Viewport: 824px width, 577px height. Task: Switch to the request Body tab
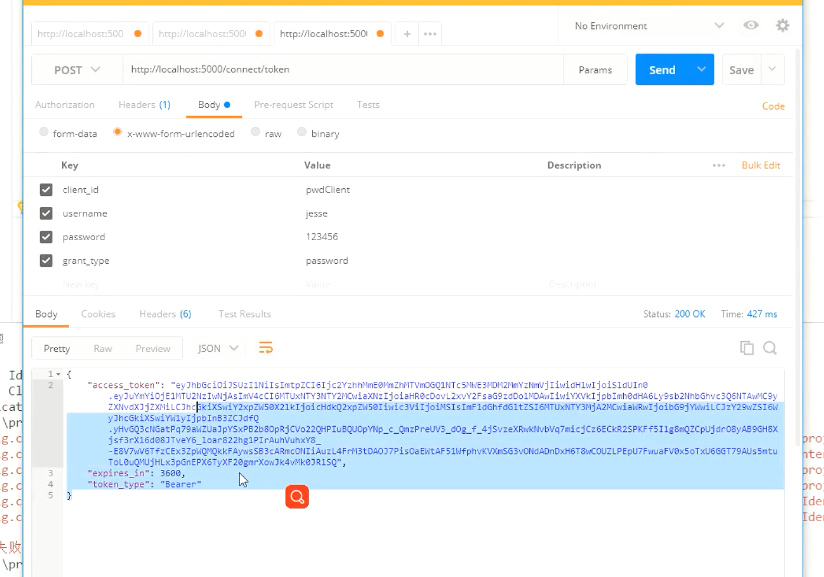click(x=214, y=105)
